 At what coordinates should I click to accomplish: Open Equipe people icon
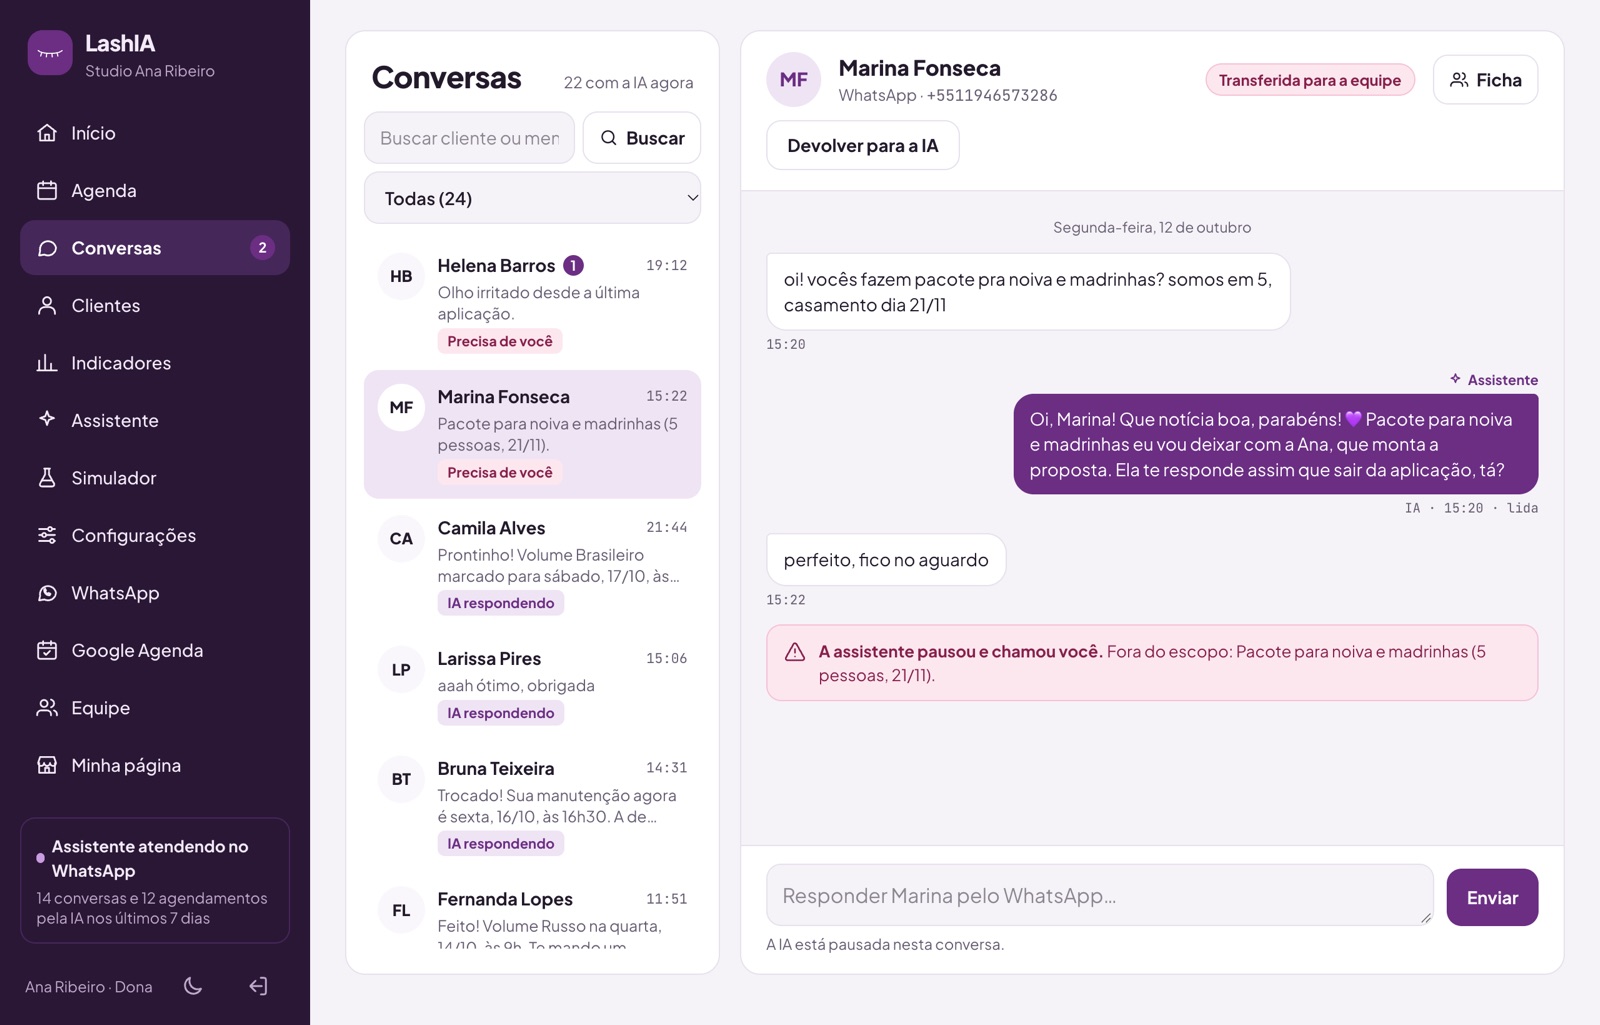pyautogui.click(x=47, y=708)
